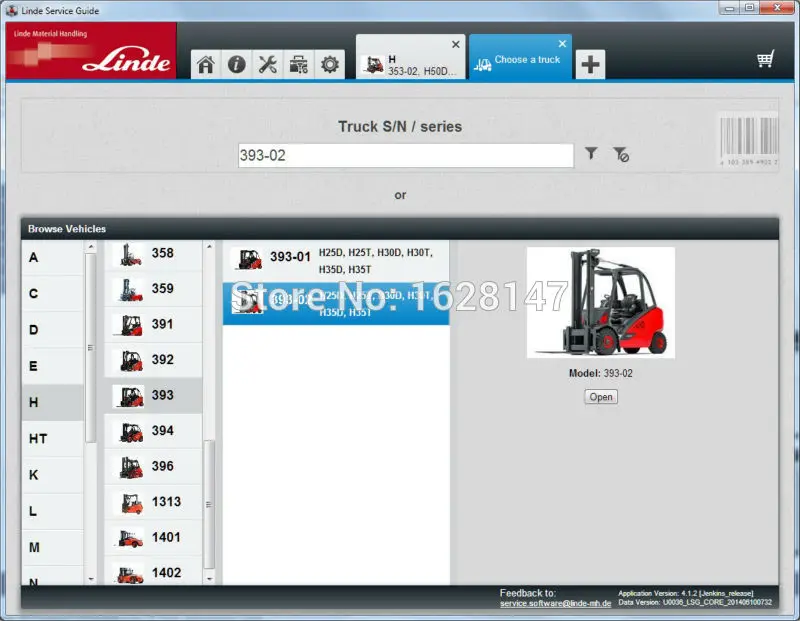Select series 1401 forklift icon
This screenshot has height=621, width=800.
(x=131, y=539)
